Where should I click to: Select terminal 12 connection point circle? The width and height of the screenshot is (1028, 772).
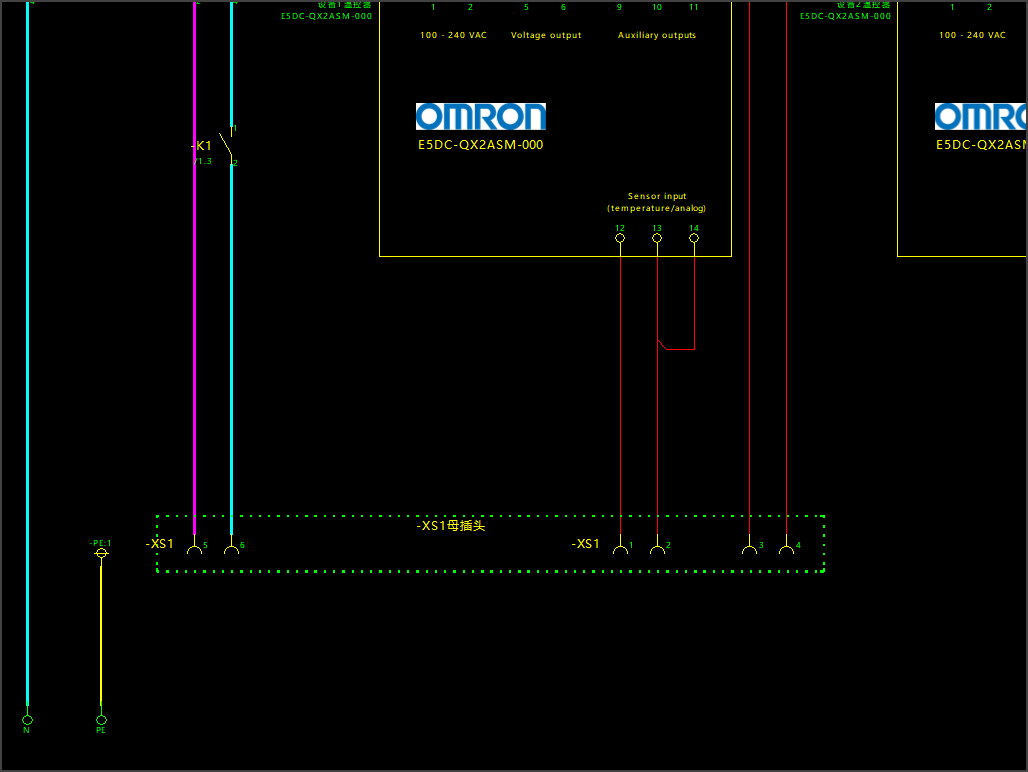[620, 238]
